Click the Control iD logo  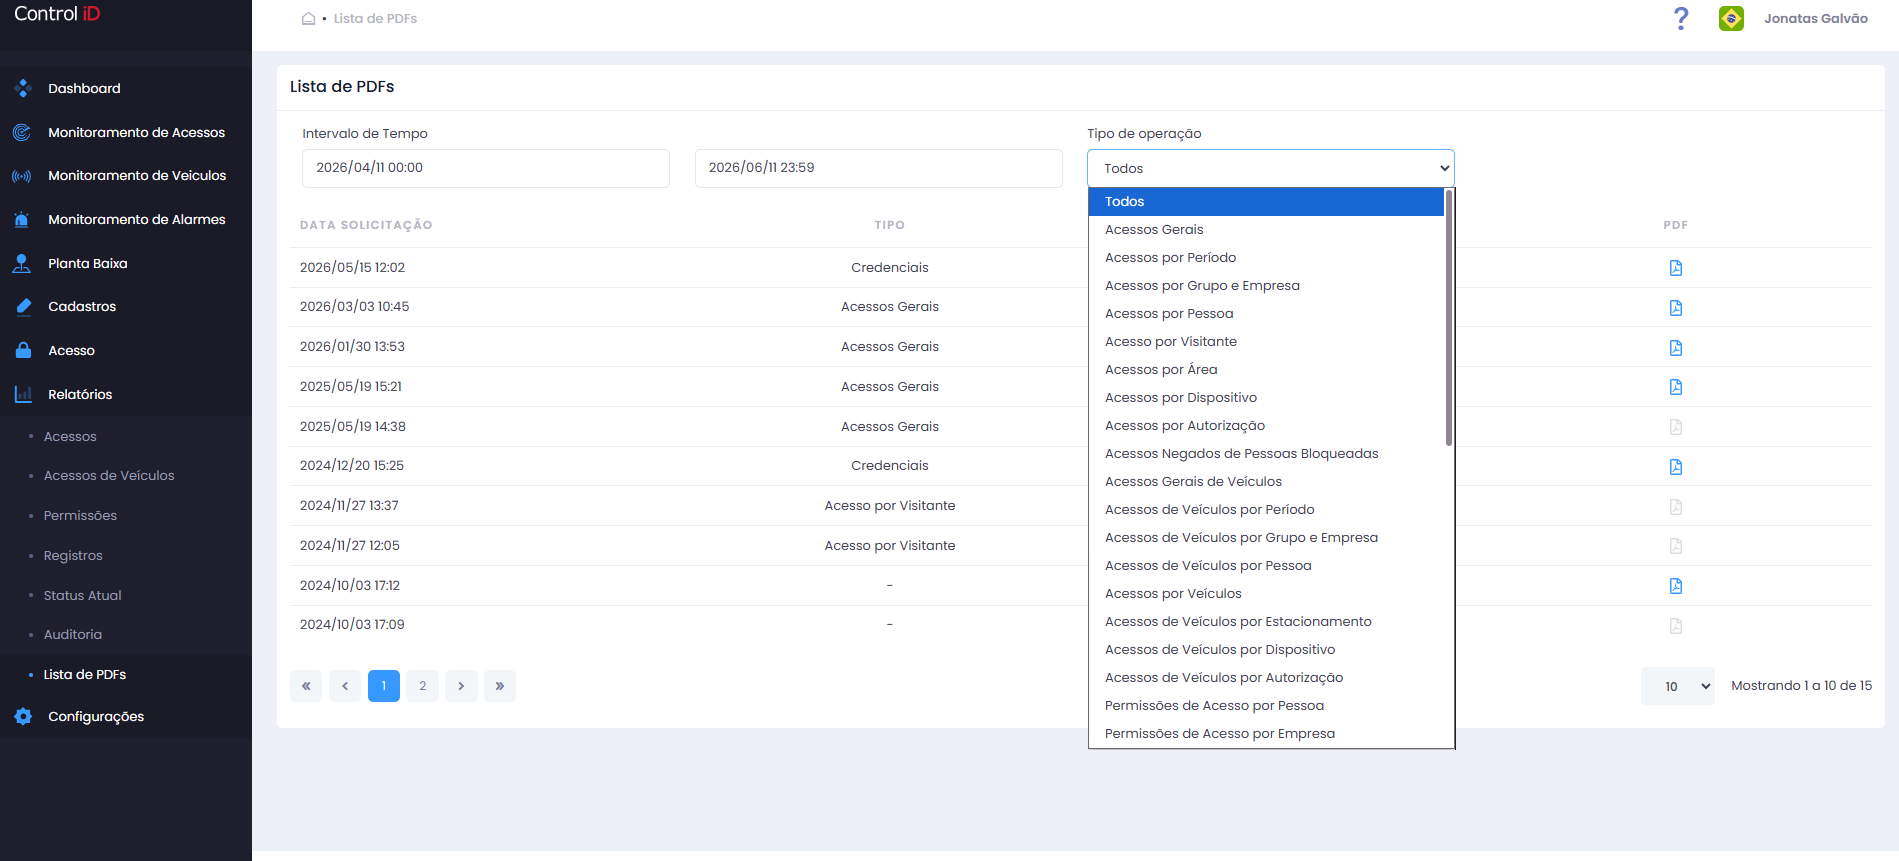(57, 14)
